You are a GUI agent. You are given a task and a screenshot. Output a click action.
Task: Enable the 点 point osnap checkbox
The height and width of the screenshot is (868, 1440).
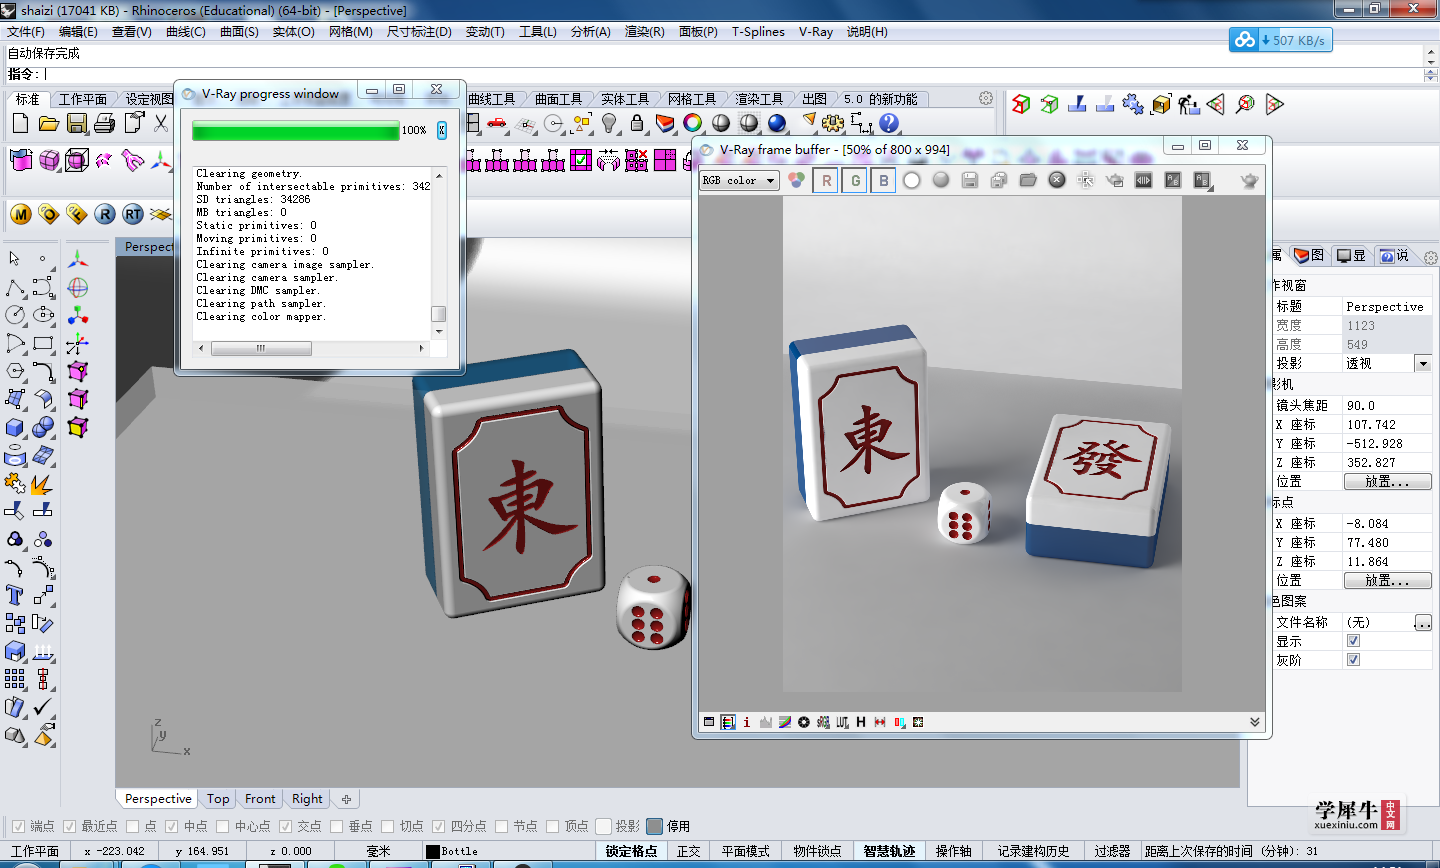point(132,826)
